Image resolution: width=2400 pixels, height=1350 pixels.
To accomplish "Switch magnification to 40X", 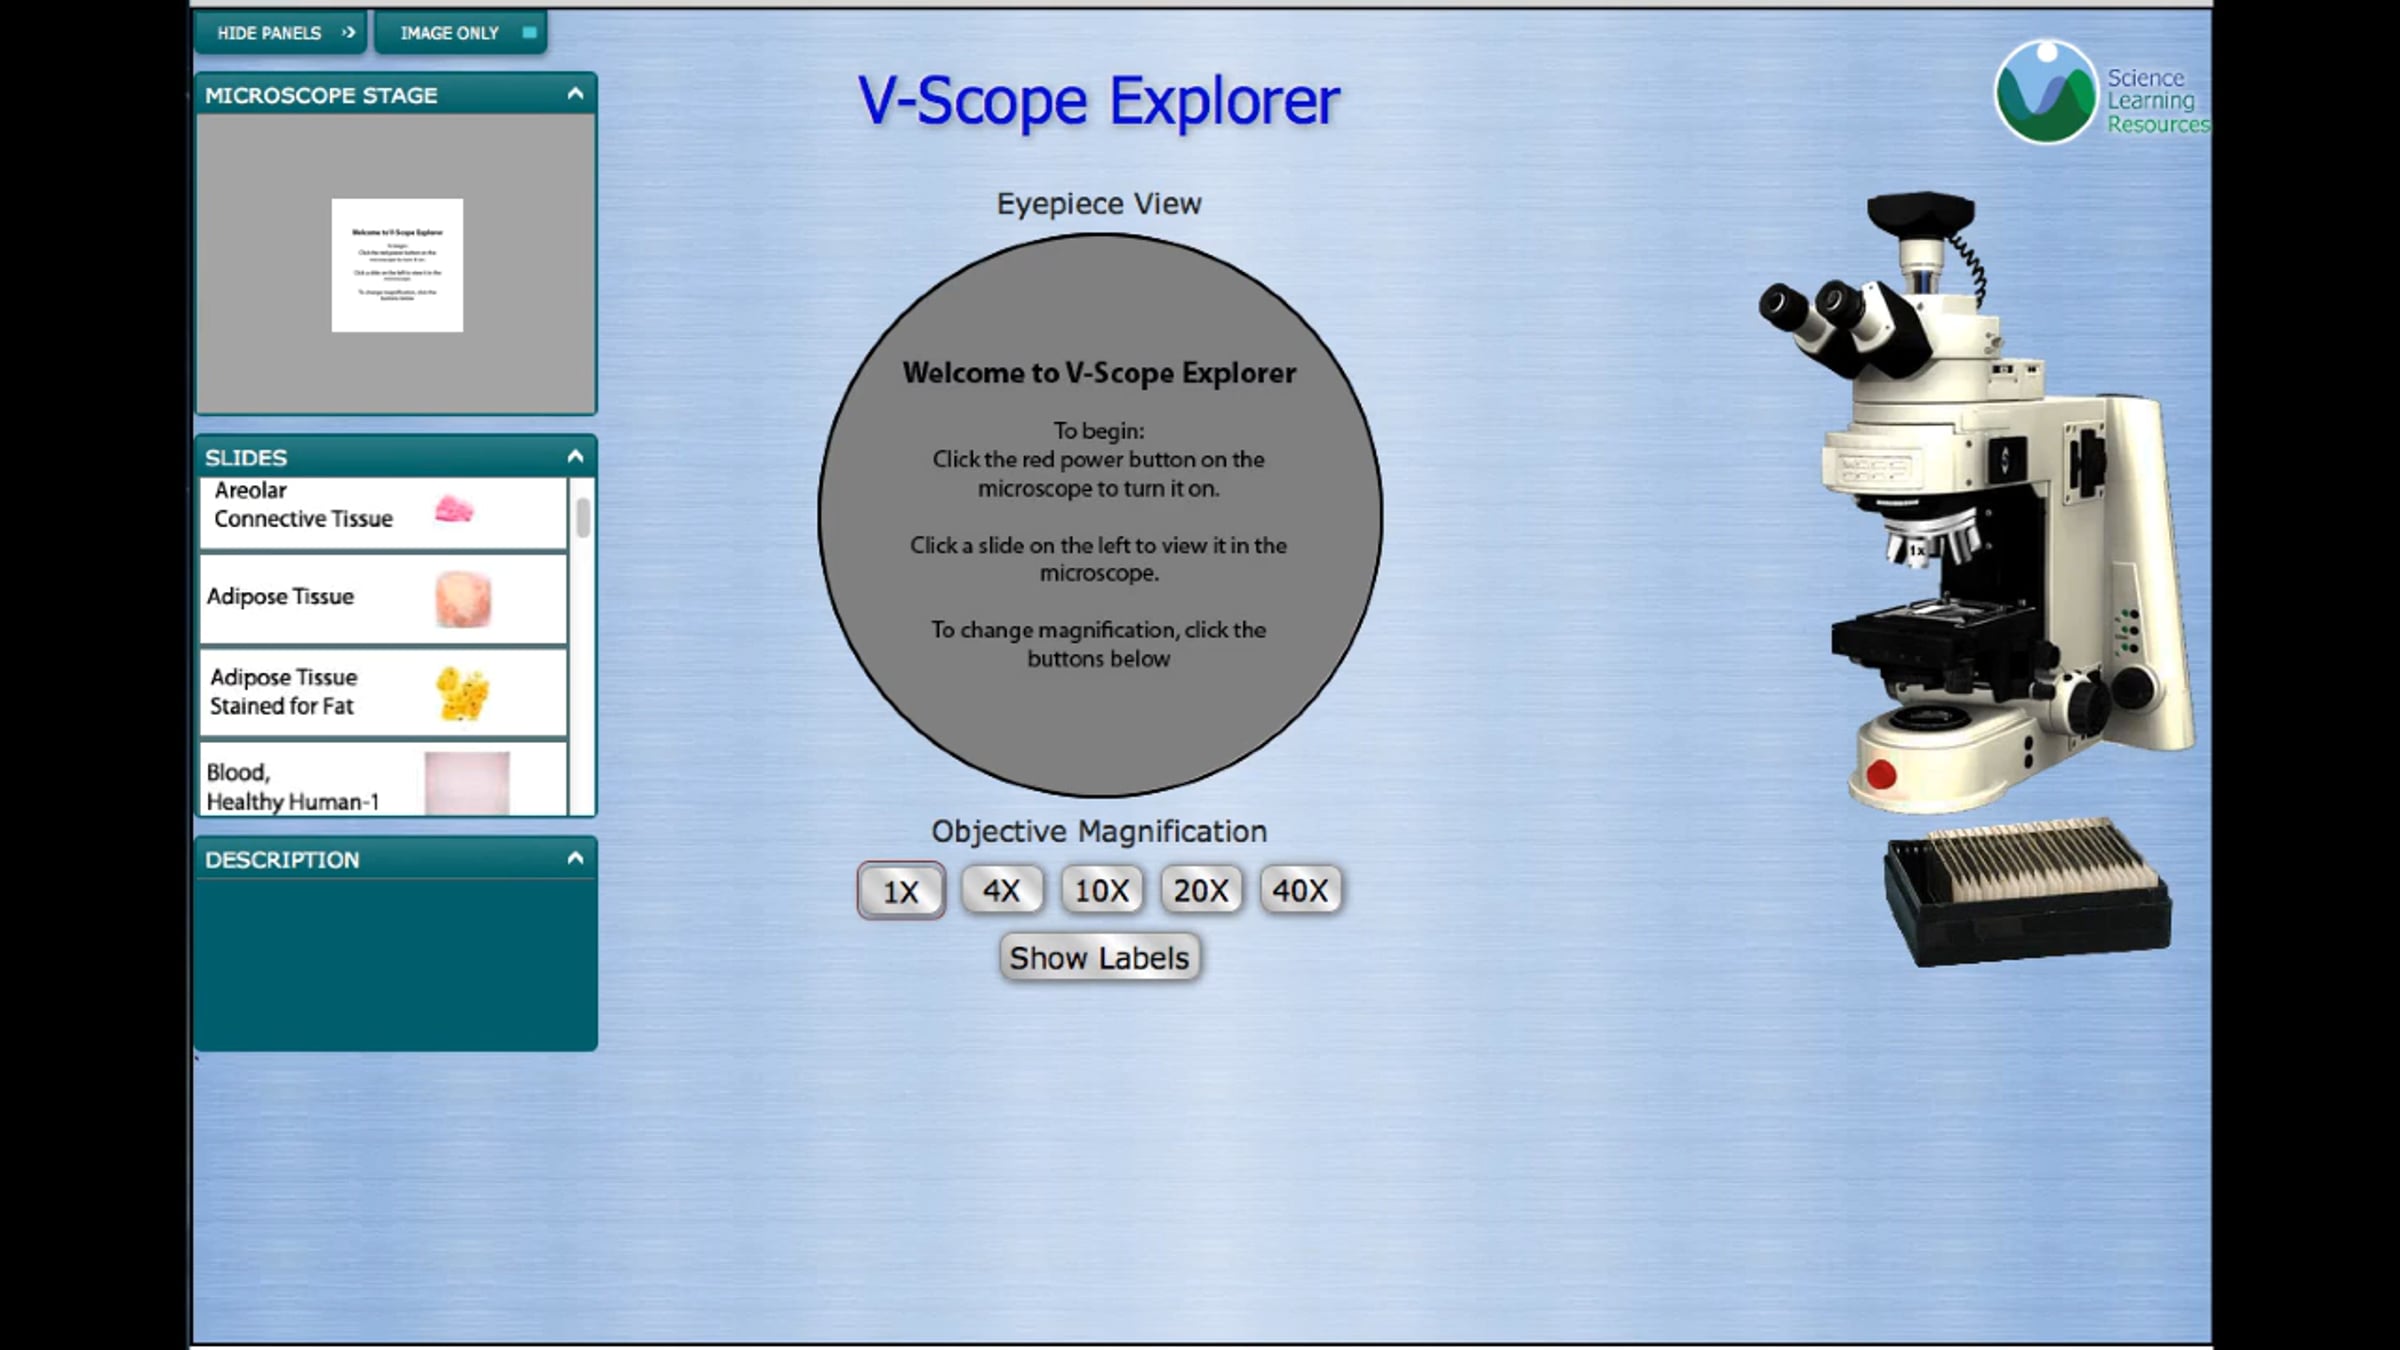I will point(1301,889).
